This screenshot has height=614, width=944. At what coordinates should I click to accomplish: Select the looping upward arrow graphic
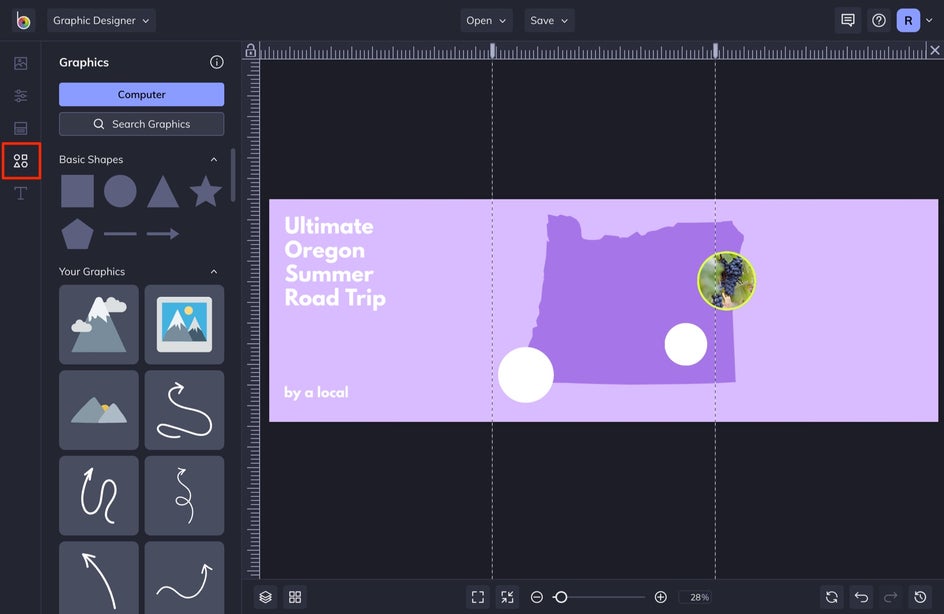pyautogui.click(x=99, y=495)
